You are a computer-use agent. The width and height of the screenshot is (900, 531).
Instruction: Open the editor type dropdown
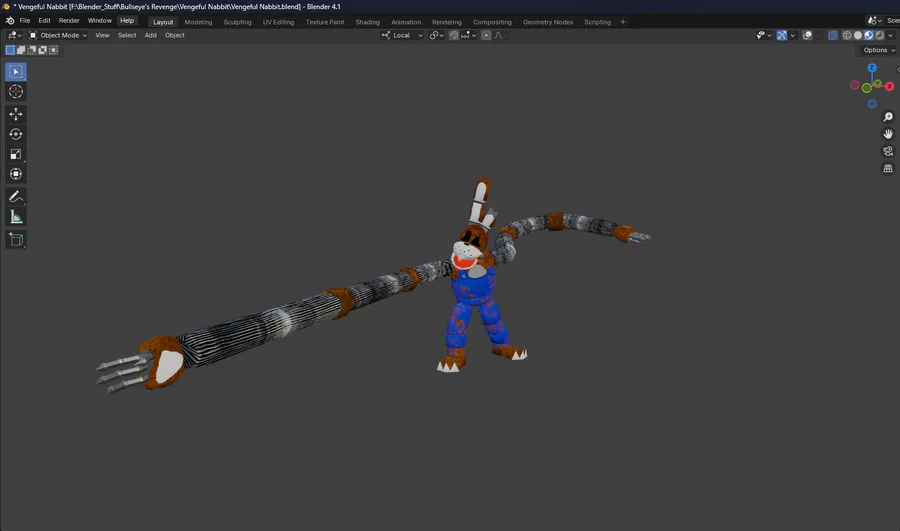[x=14, y=35]
